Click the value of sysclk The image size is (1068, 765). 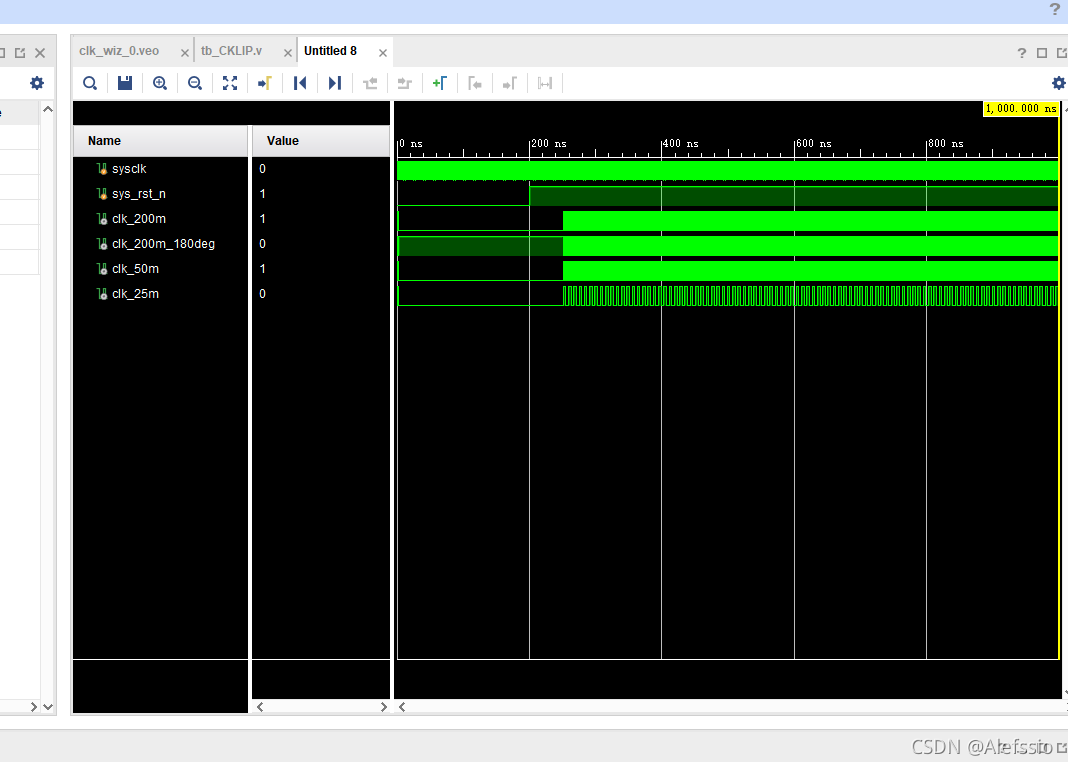[263, 169]
